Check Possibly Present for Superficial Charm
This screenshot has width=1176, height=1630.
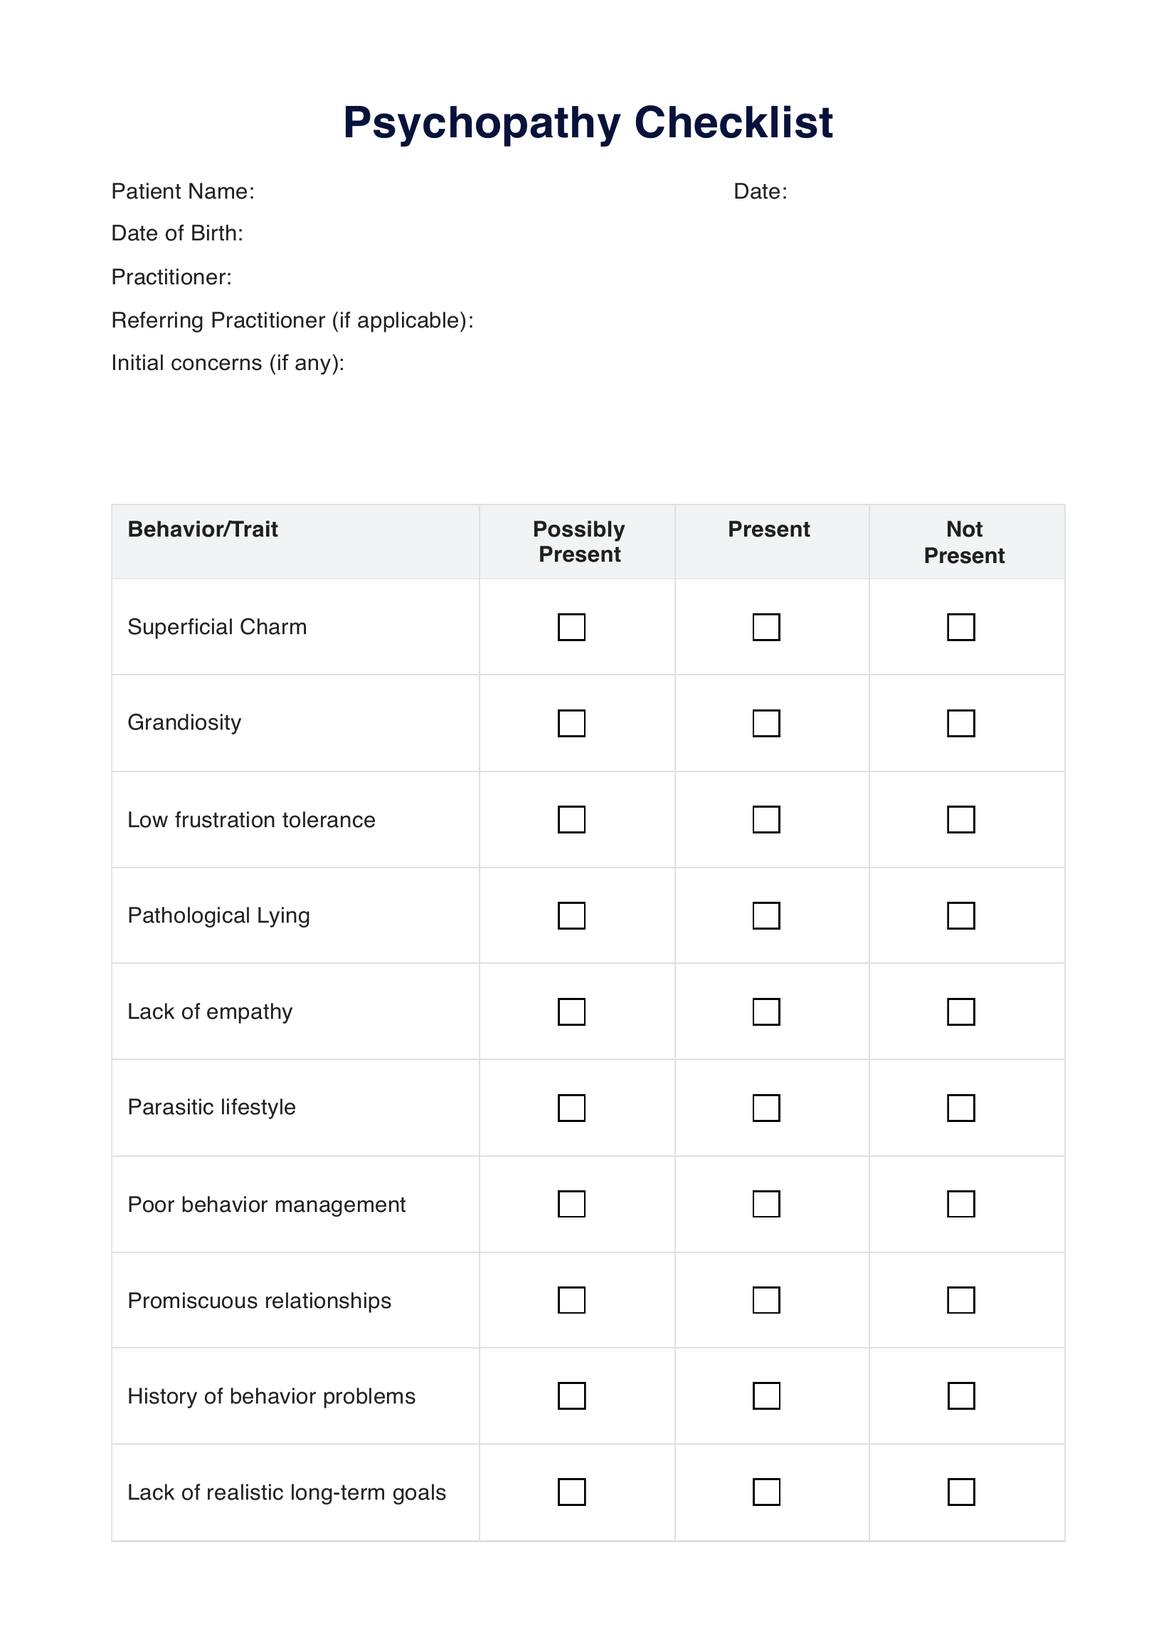pos(571,627)
